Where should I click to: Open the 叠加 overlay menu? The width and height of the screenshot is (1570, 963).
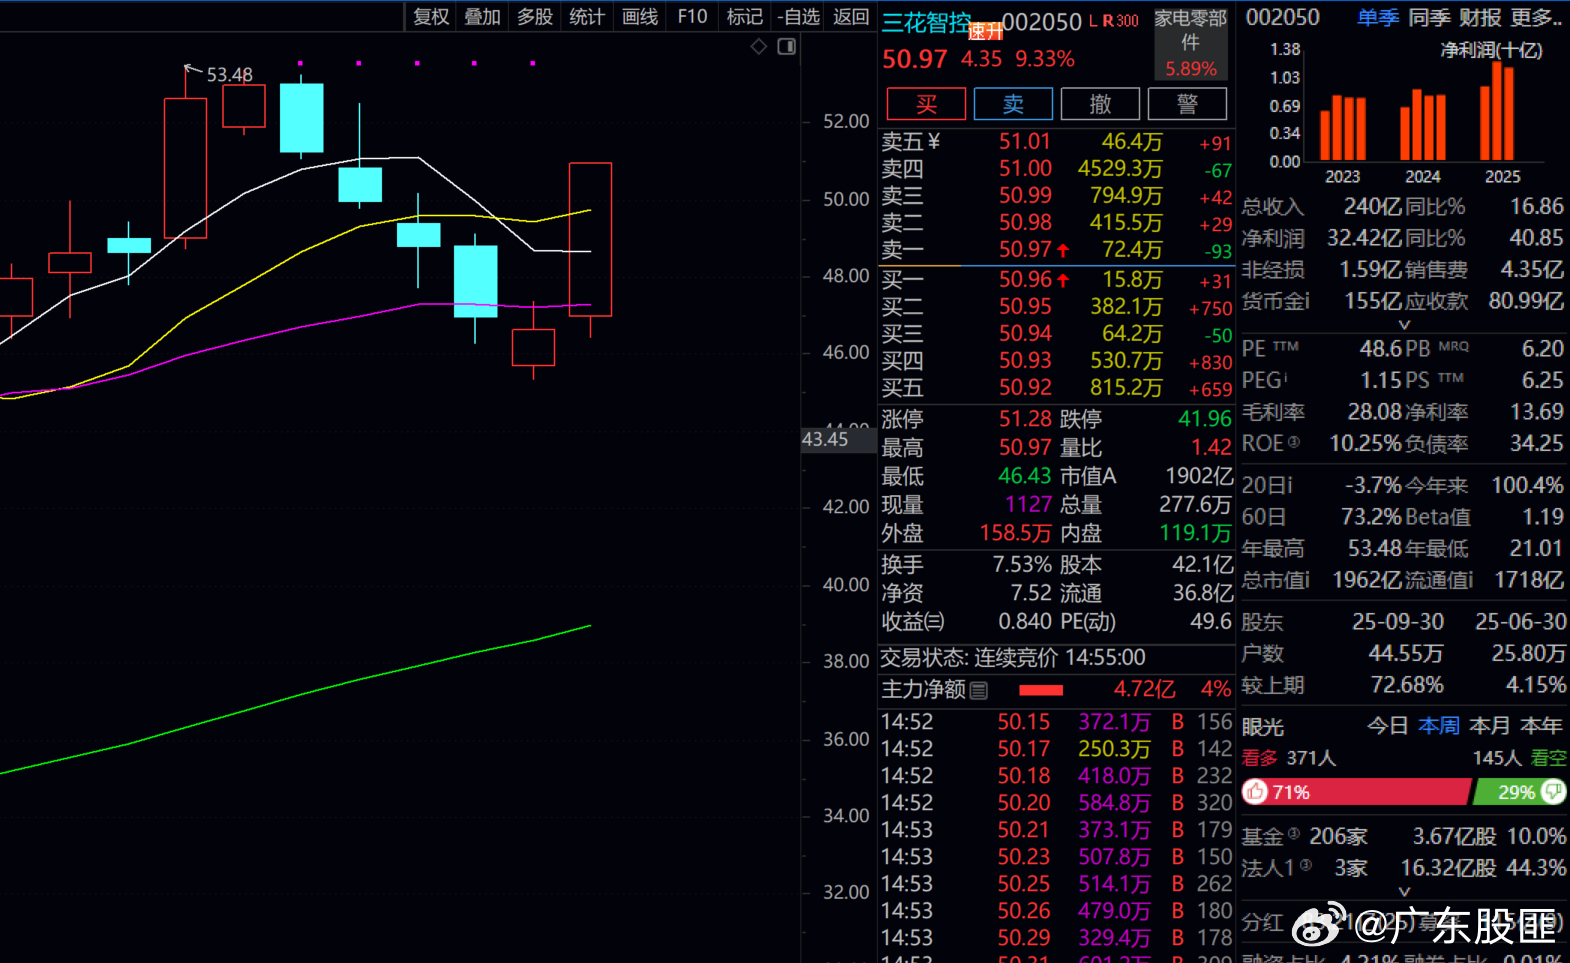[483, 17]
